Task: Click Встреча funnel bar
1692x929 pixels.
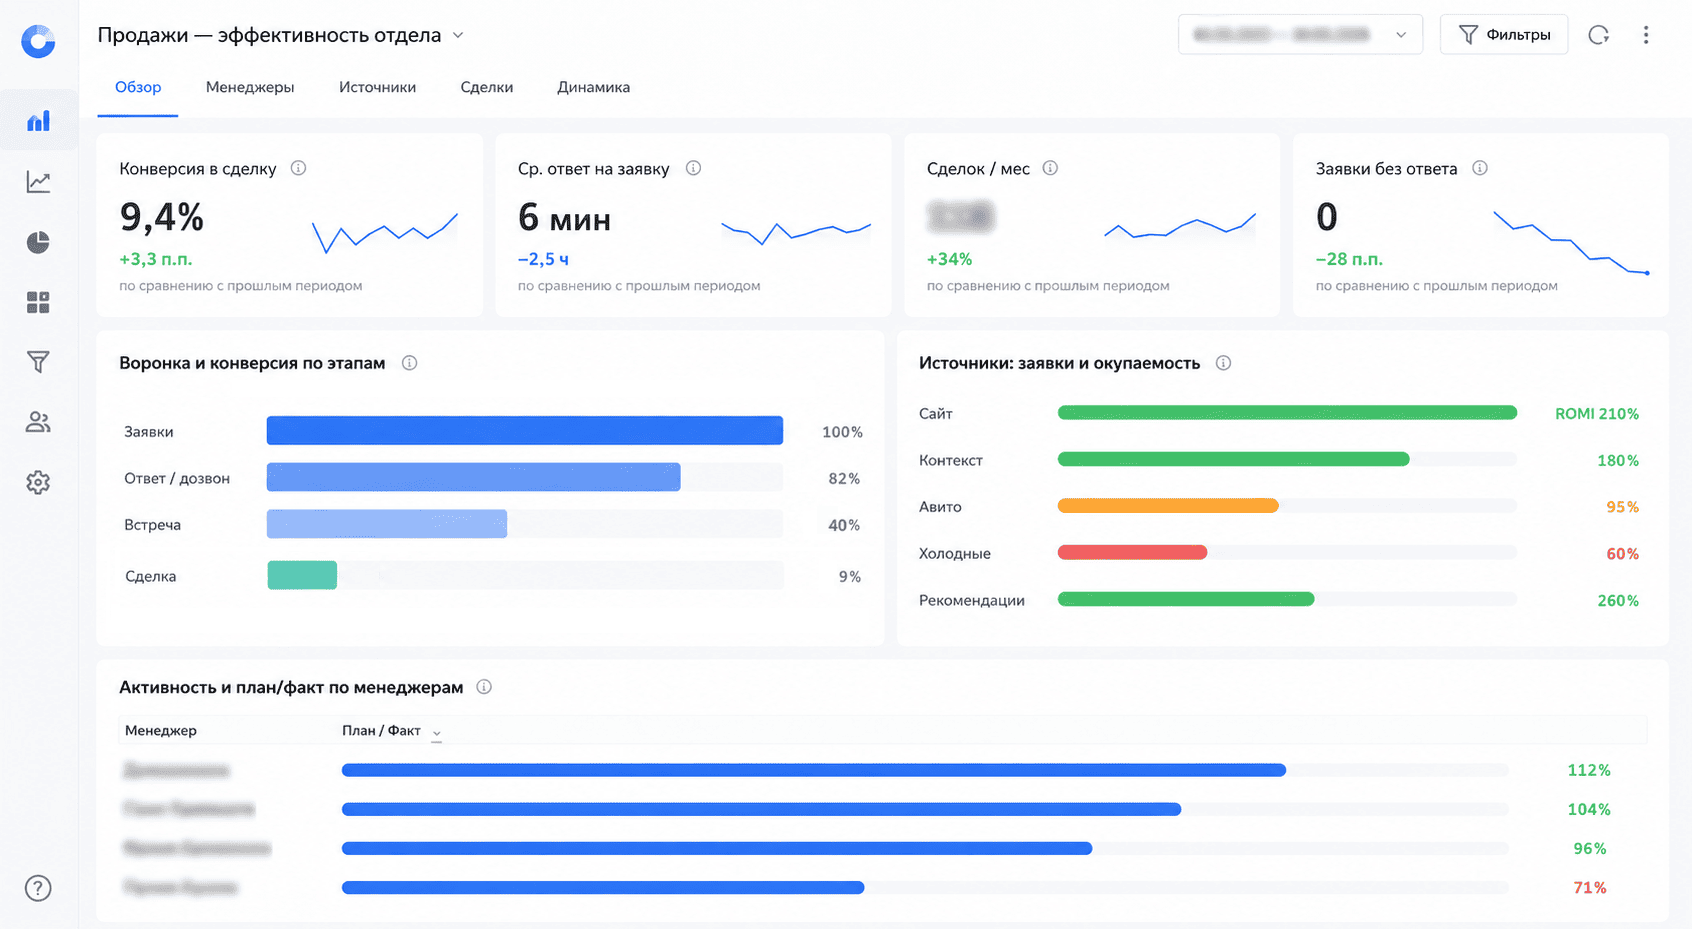Action: (x=387, y=524)
